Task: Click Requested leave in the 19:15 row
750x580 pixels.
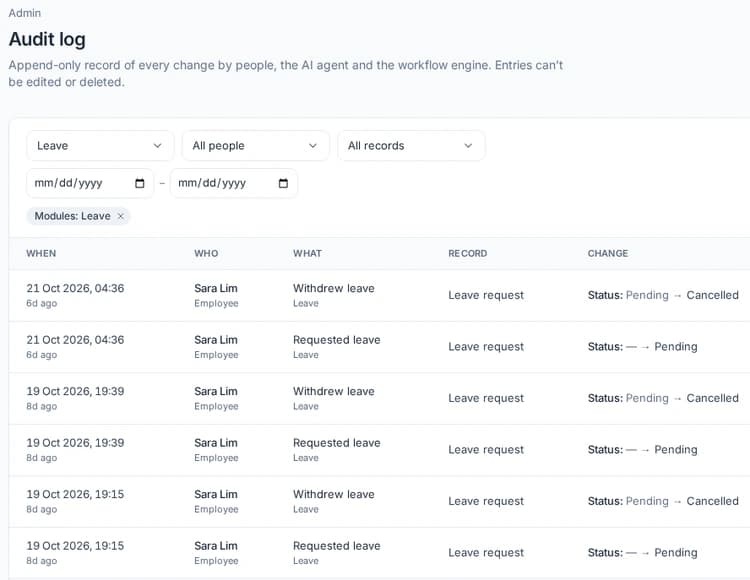Action: 337,546
